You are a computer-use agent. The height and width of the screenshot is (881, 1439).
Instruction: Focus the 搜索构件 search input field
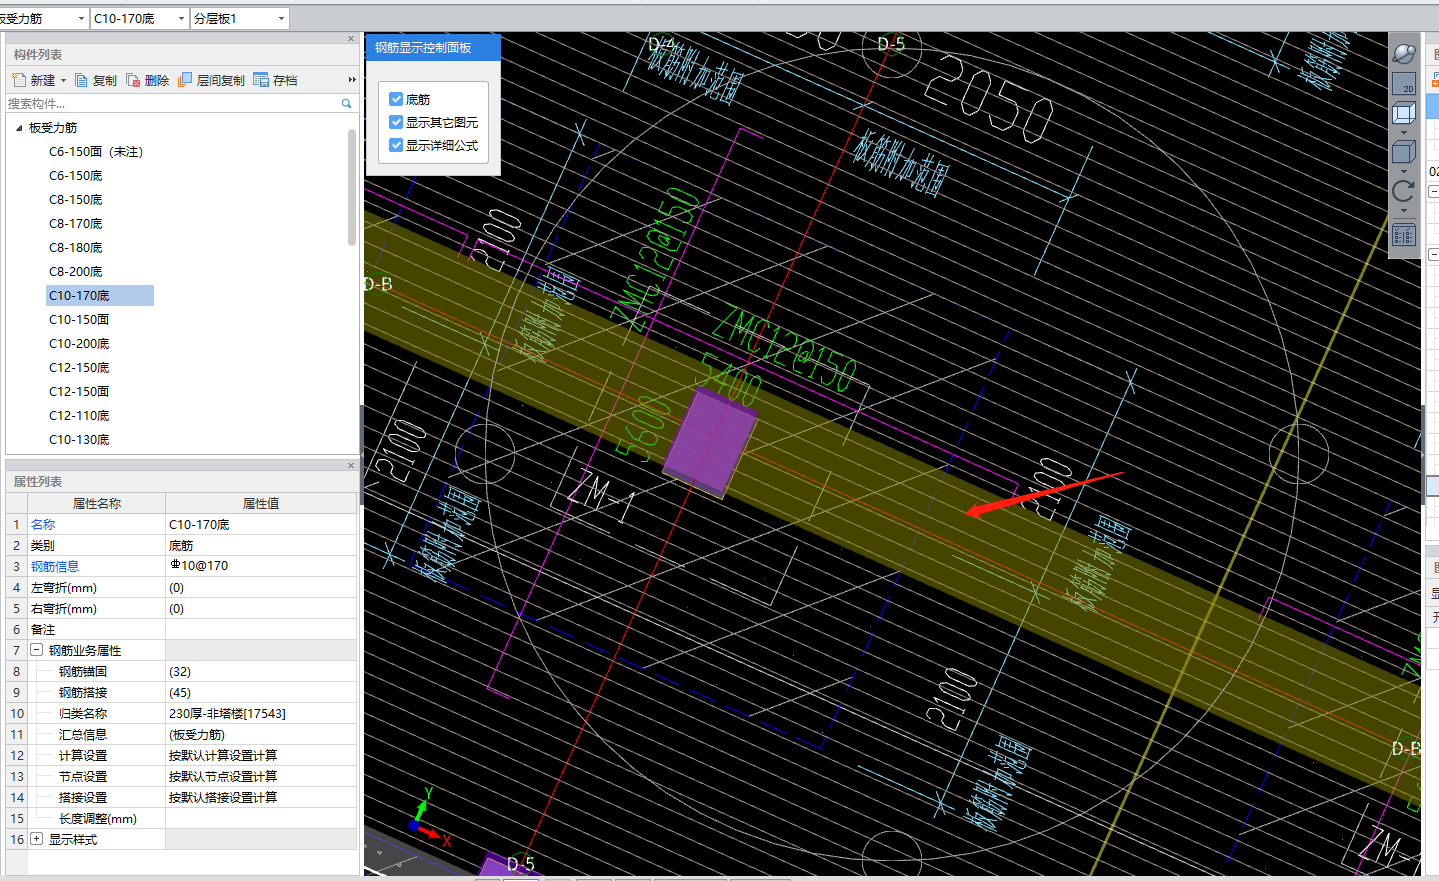click(172, 103)
